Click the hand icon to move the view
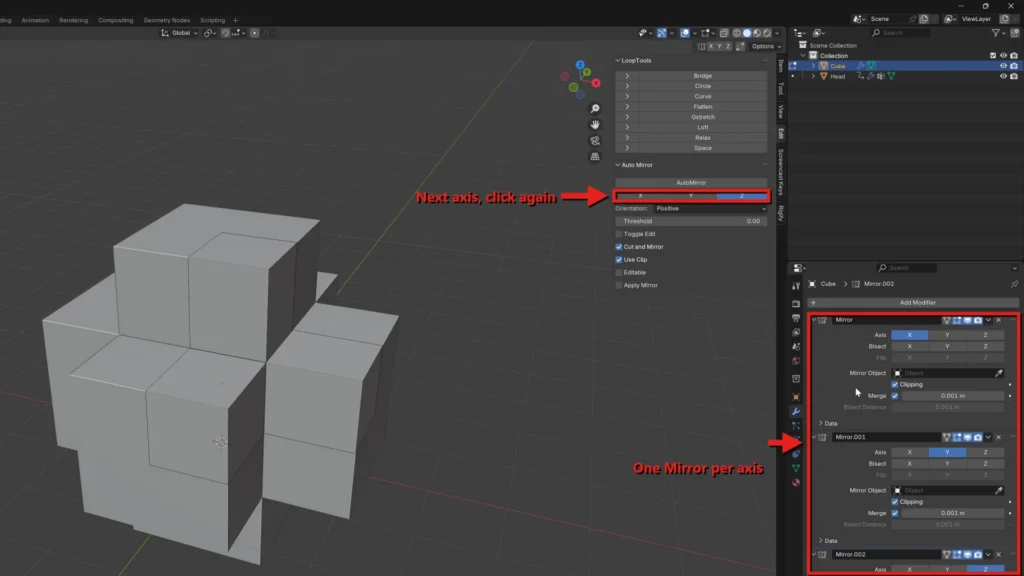Image resolution: width=1024 pixels, height=576 pixels. (595, 124)
